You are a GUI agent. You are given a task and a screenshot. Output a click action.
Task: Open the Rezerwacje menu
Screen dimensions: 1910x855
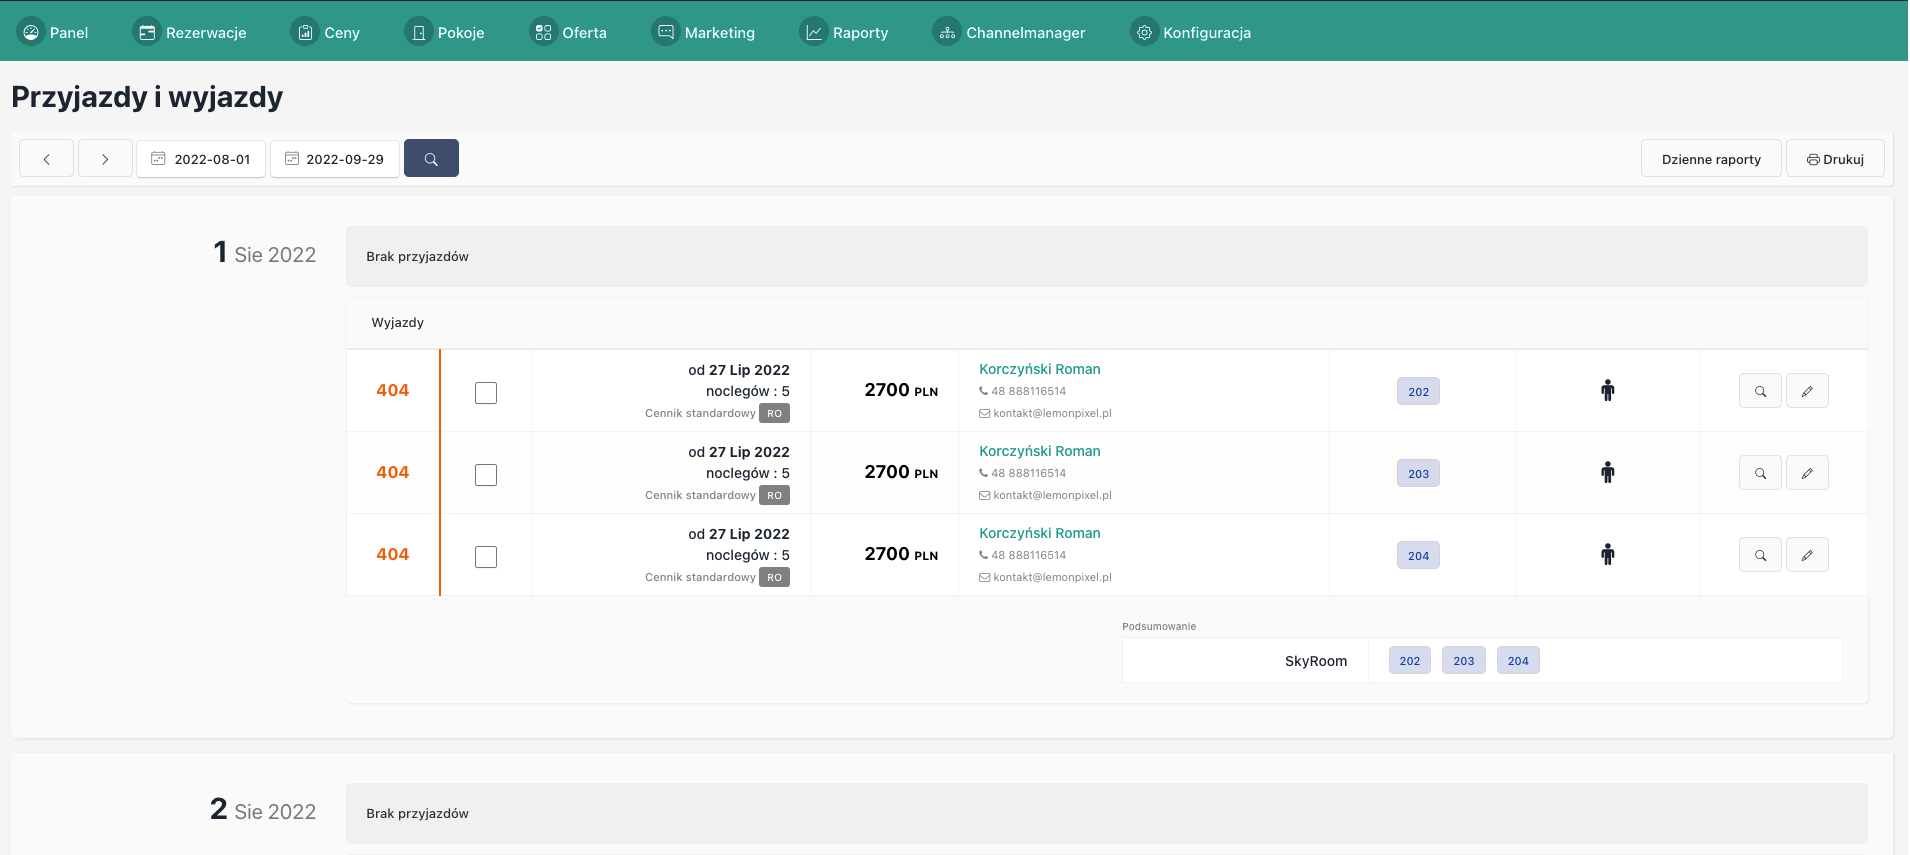[x=190, y=32]
